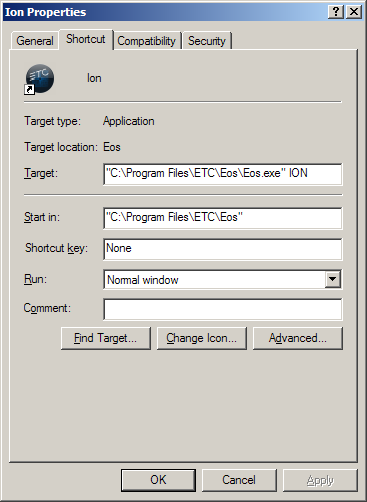The image size is (367, 502).
Task: Open the Change Icon dialog
Action: (x=202, y=338)
